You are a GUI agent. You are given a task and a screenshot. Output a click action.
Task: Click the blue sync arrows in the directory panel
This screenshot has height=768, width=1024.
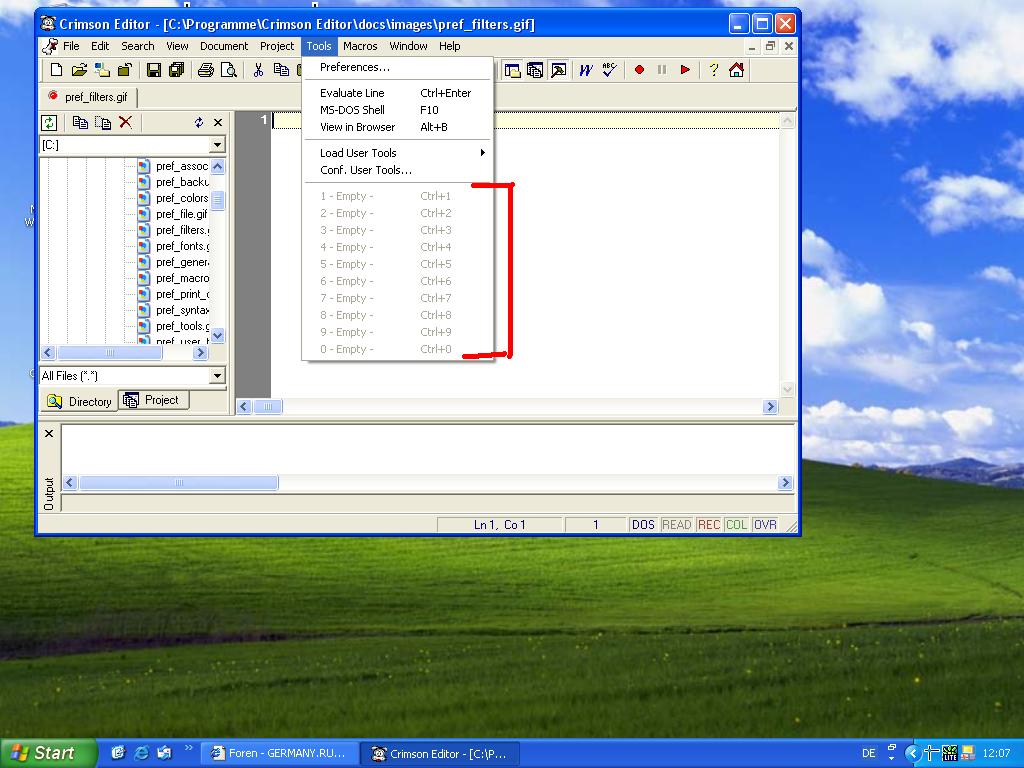click(199, 122)
